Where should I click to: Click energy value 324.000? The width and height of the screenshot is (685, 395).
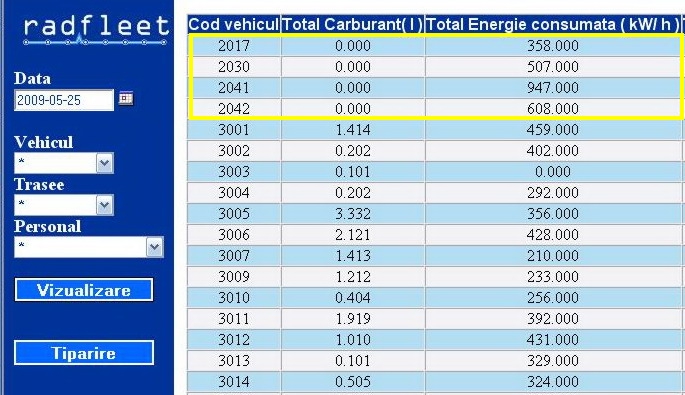tap(553, 381)
